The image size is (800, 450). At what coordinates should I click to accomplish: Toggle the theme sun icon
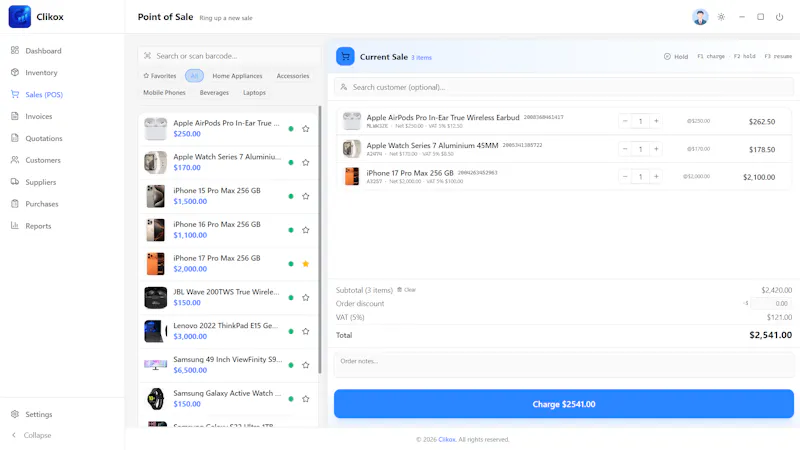click(x=721, y=17)
